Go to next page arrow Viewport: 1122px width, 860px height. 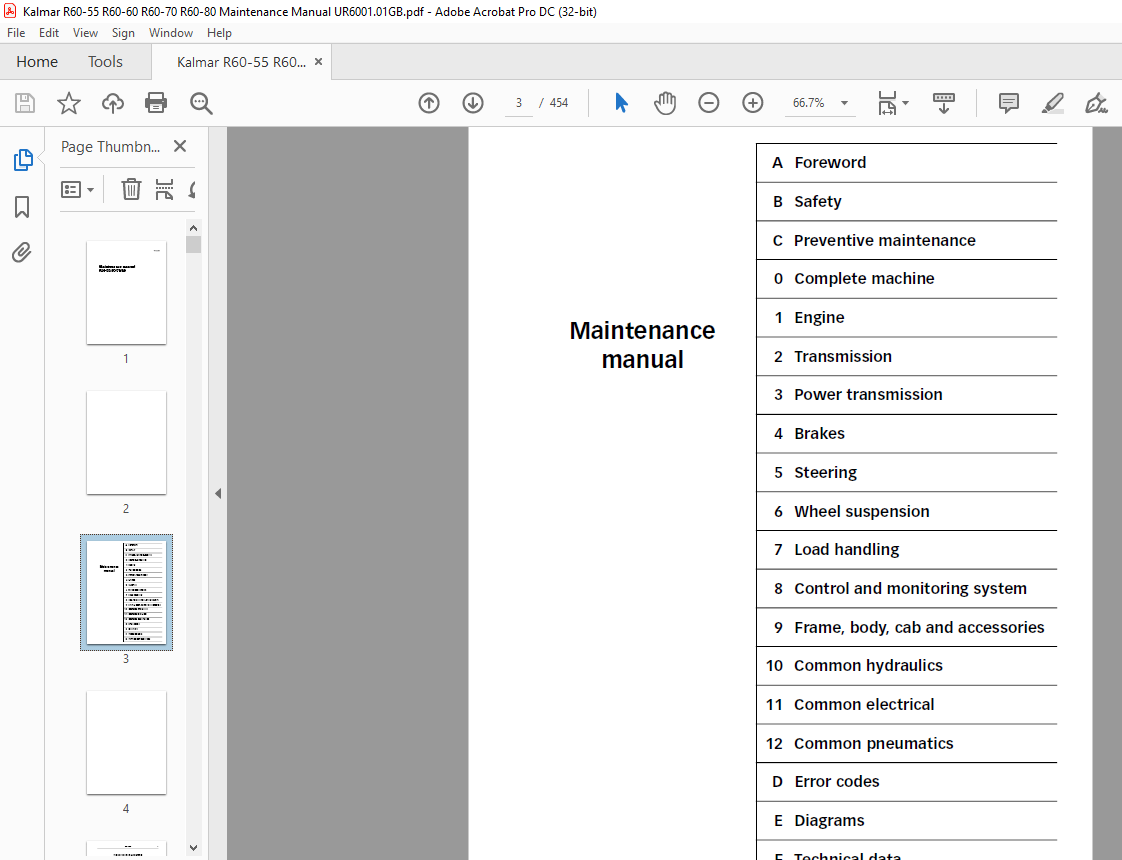click(473, 103)
